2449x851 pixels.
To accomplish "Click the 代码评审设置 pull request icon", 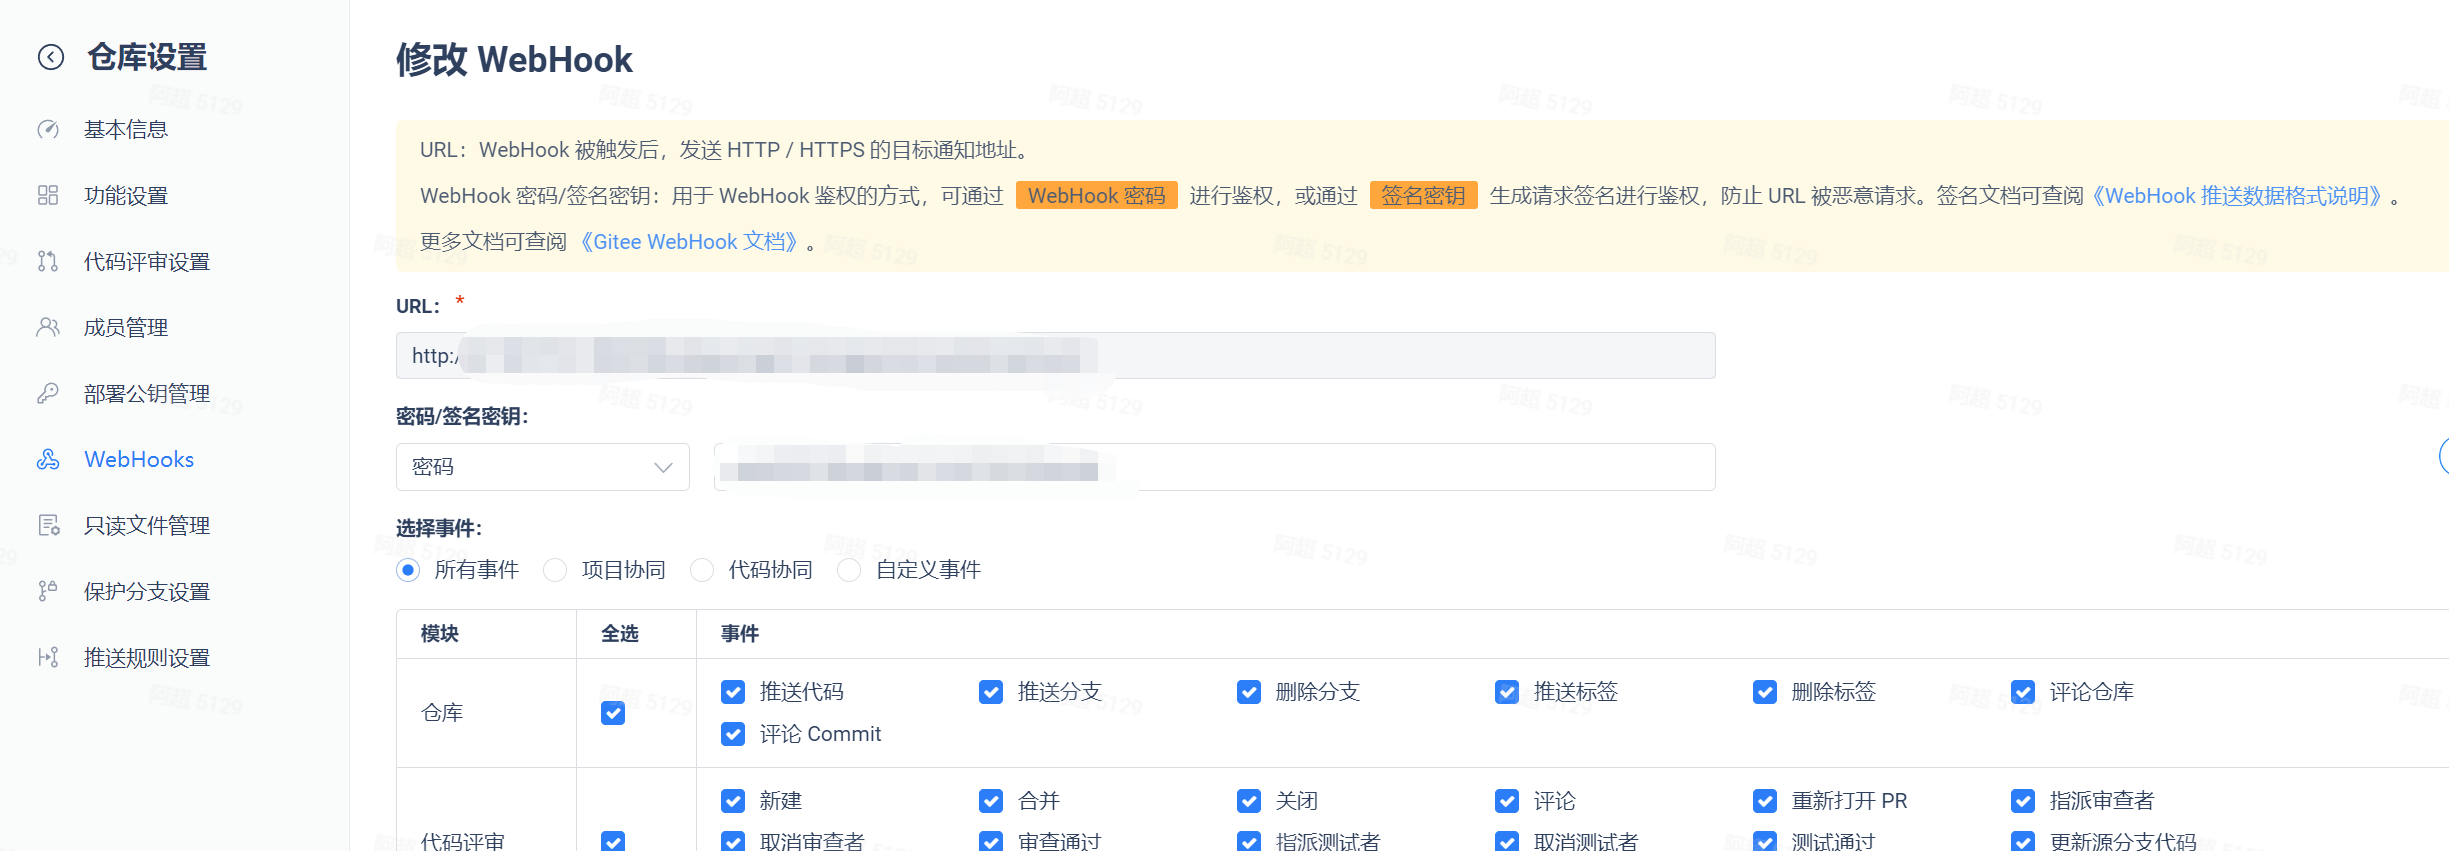I will (x=48, y=262).
